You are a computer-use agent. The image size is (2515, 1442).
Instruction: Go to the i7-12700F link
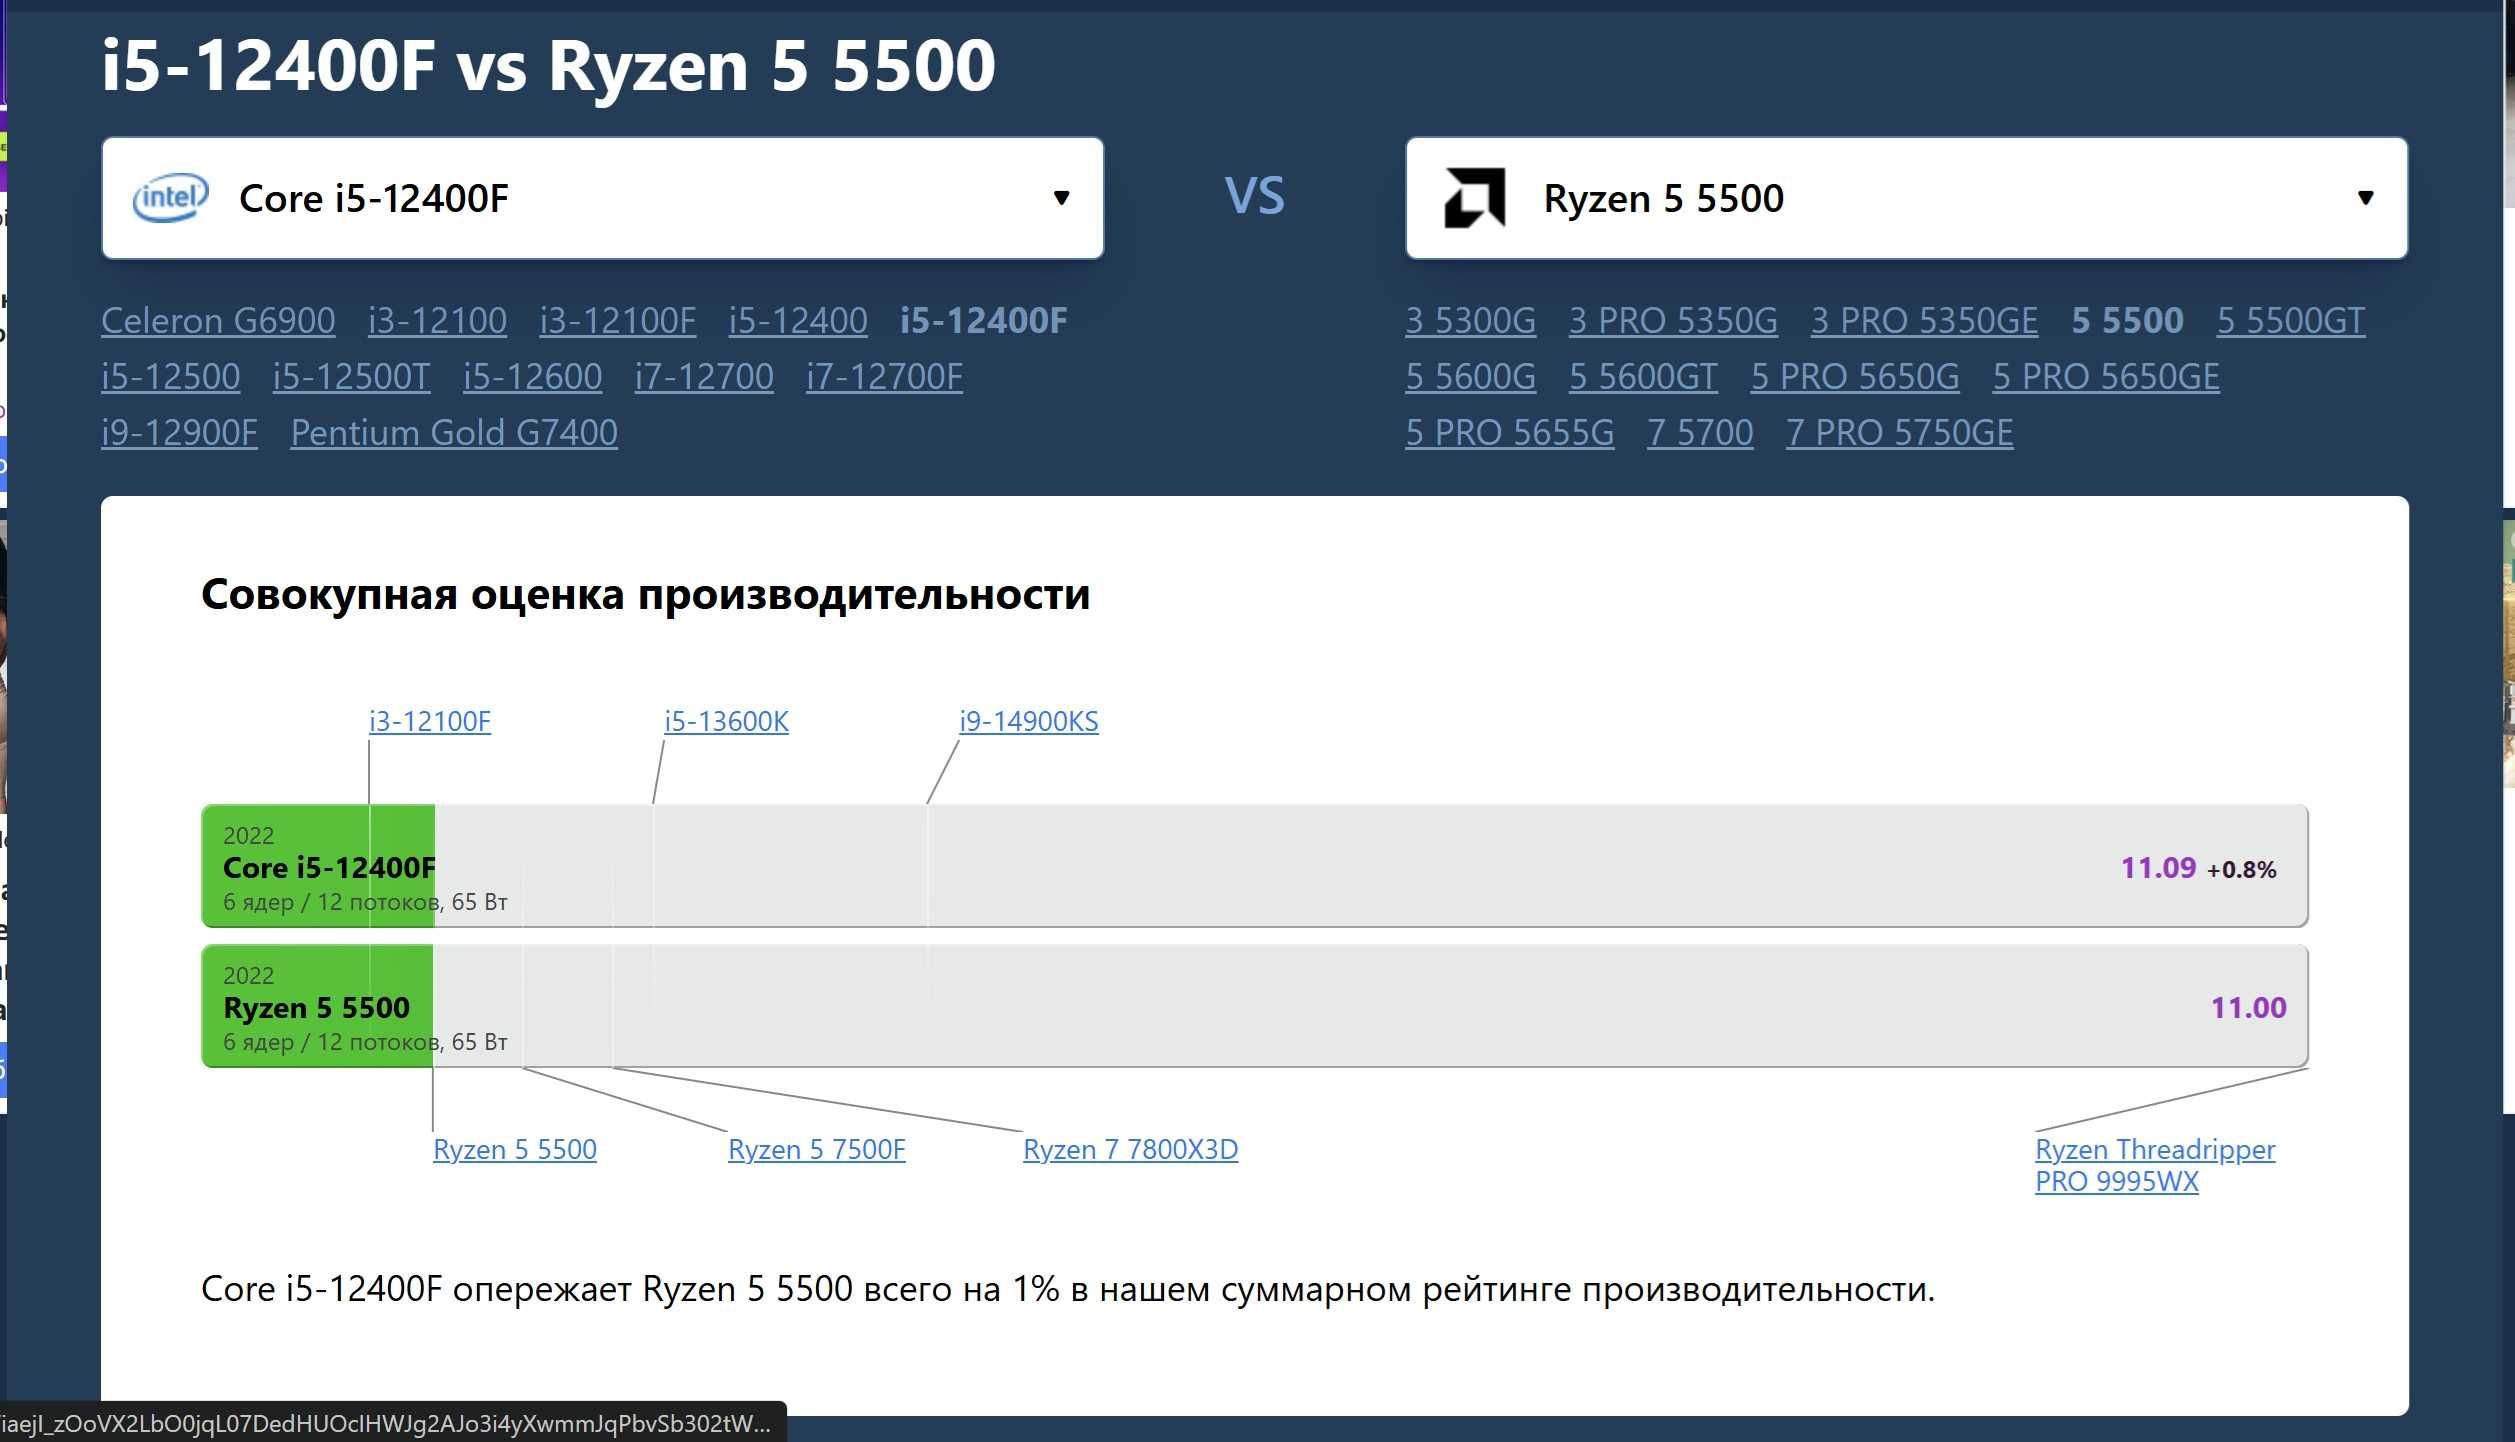(x=884, y=377)
